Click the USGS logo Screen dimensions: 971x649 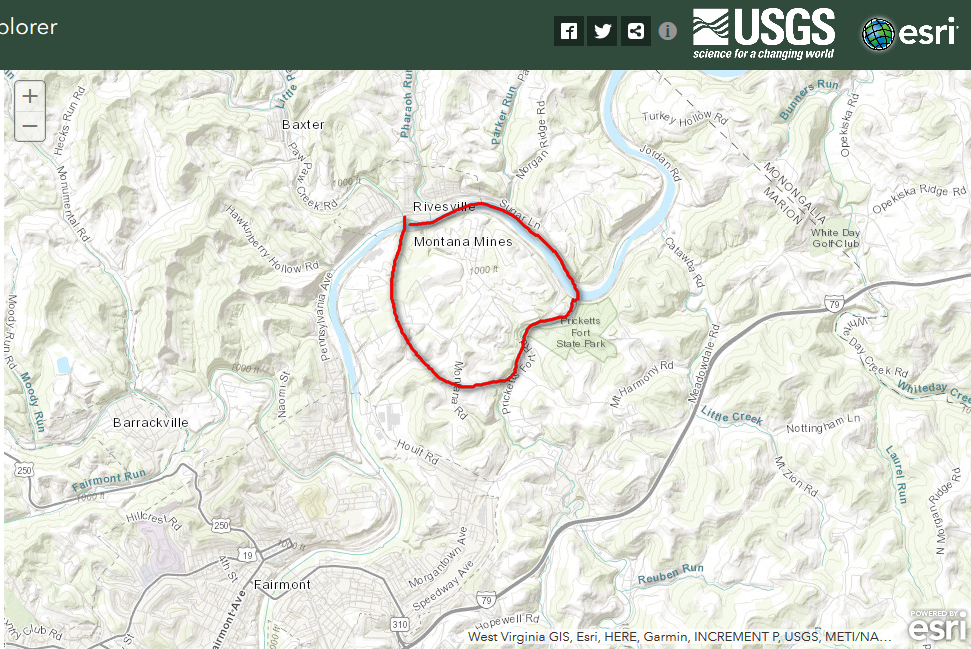pos(764,34)
